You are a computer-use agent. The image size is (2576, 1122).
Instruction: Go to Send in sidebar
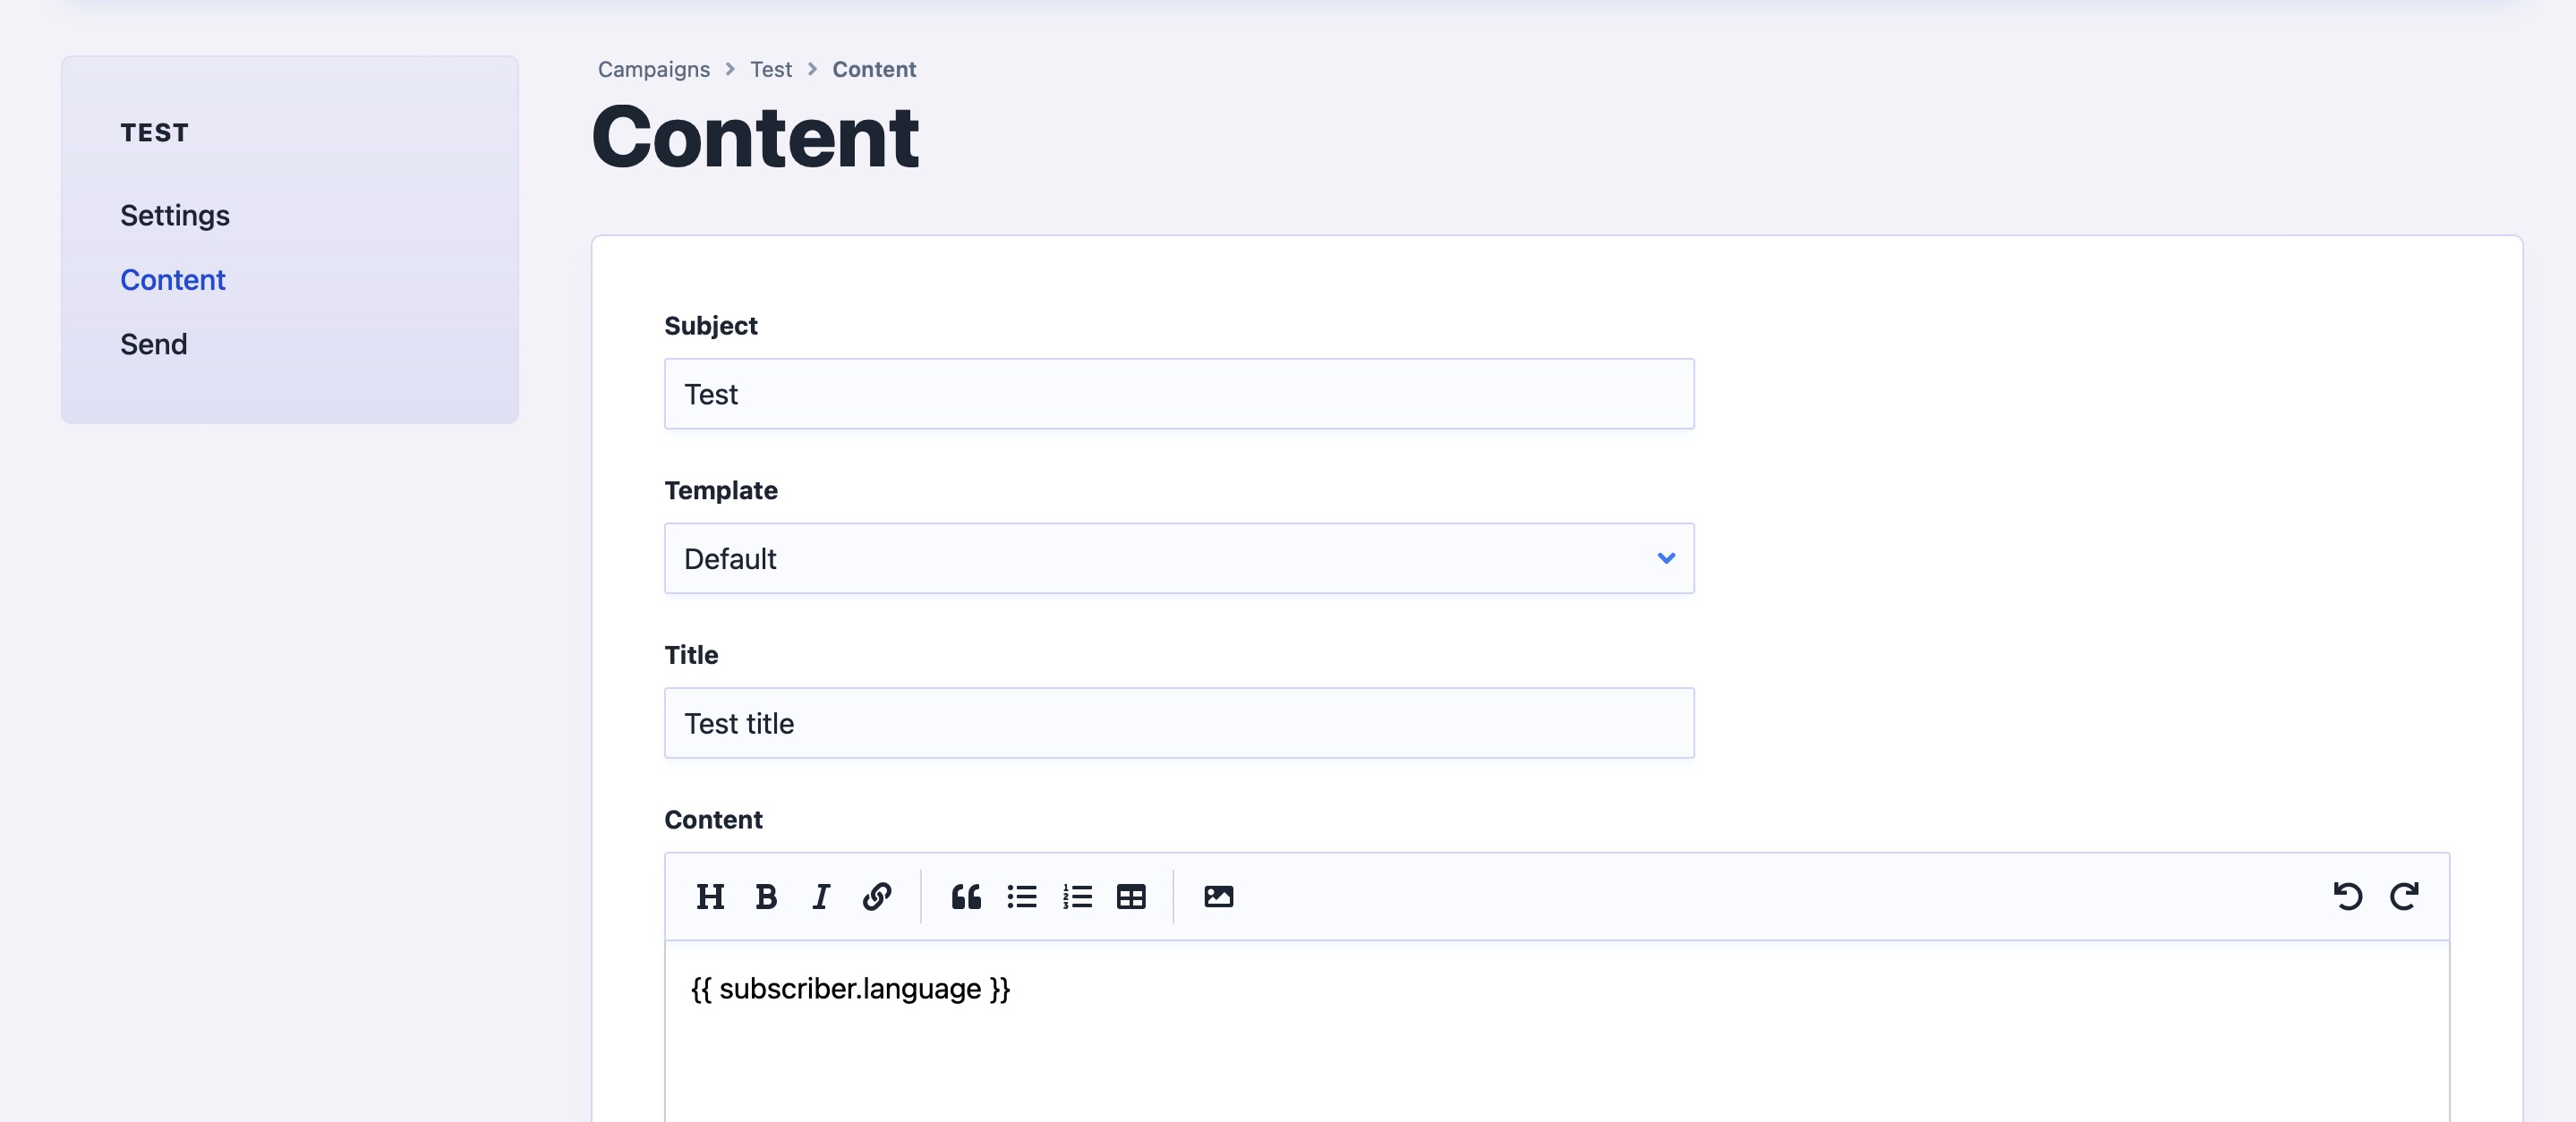[x=154, y=344]
